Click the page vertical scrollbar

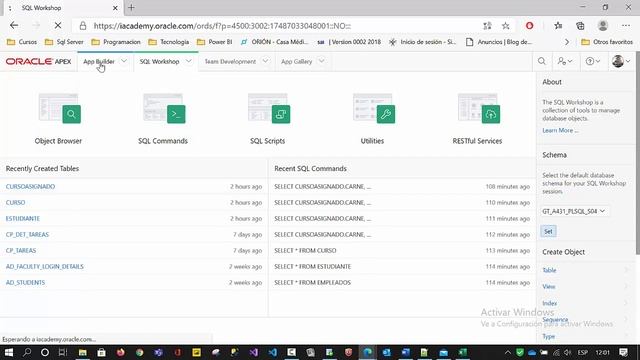tap(638, 153)
